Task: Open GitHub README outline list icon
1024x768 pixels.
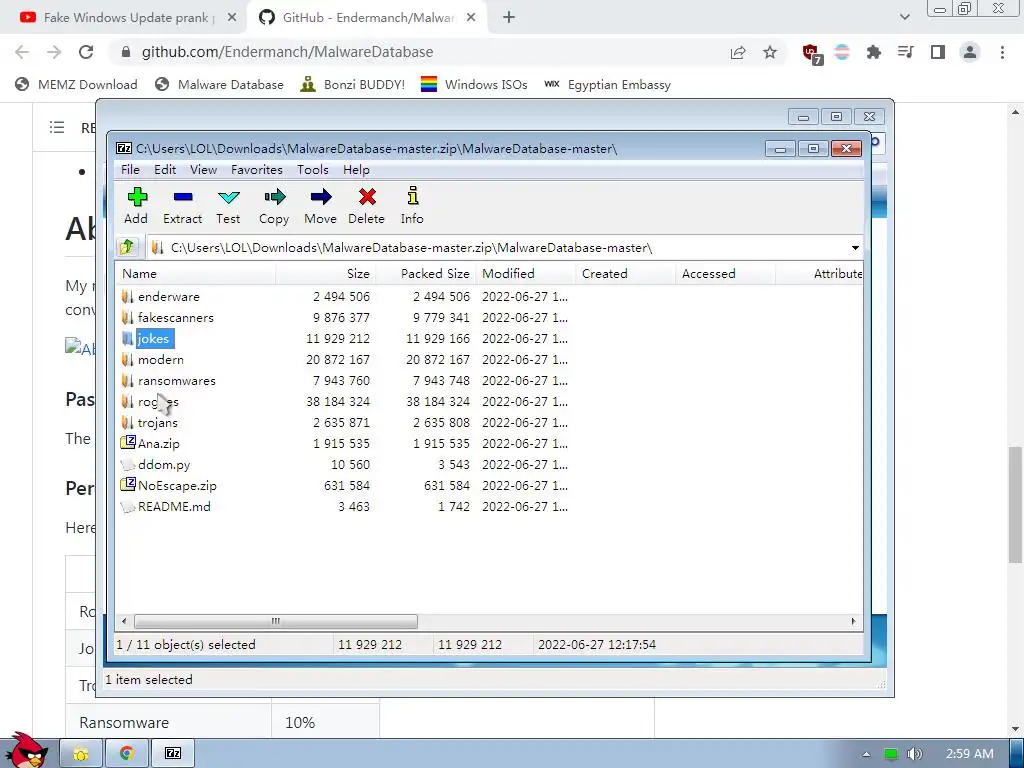Action: (57, 127)
